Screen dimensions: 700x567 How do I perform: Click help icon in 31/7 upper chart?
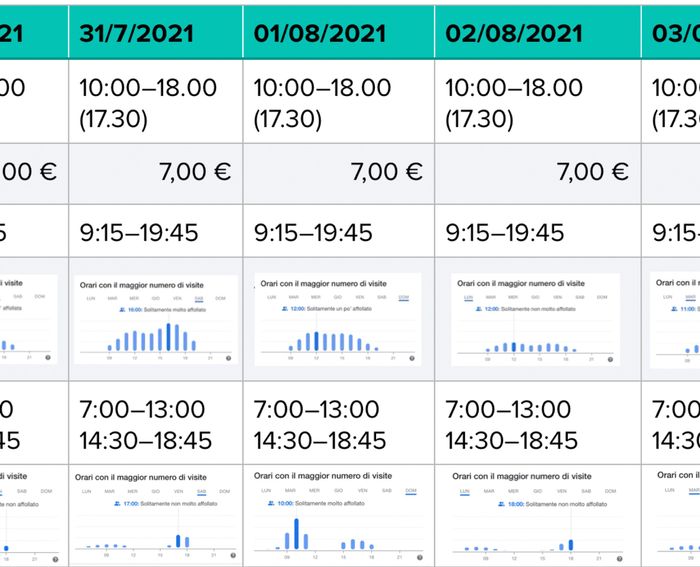pos(229,358)
